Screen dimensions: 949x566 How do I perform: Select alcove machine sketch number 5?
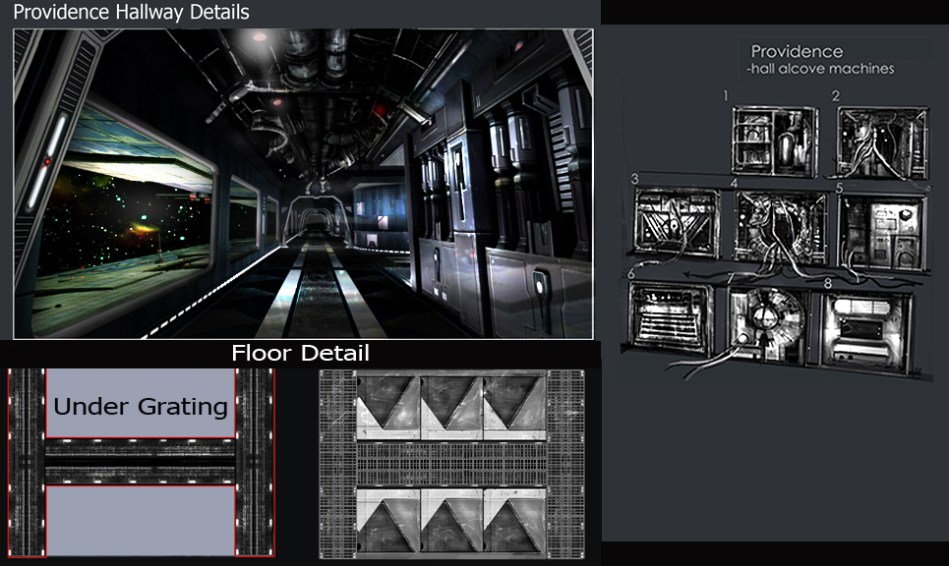882,229
